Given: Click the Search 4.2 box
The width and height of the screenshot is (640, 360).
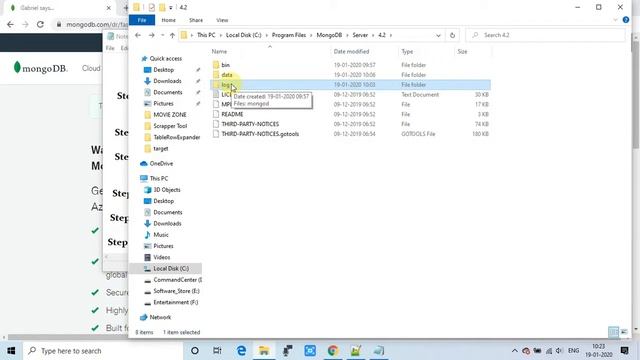Looking at the screenshot, I should pyautogui.click(x=546, y=36).
